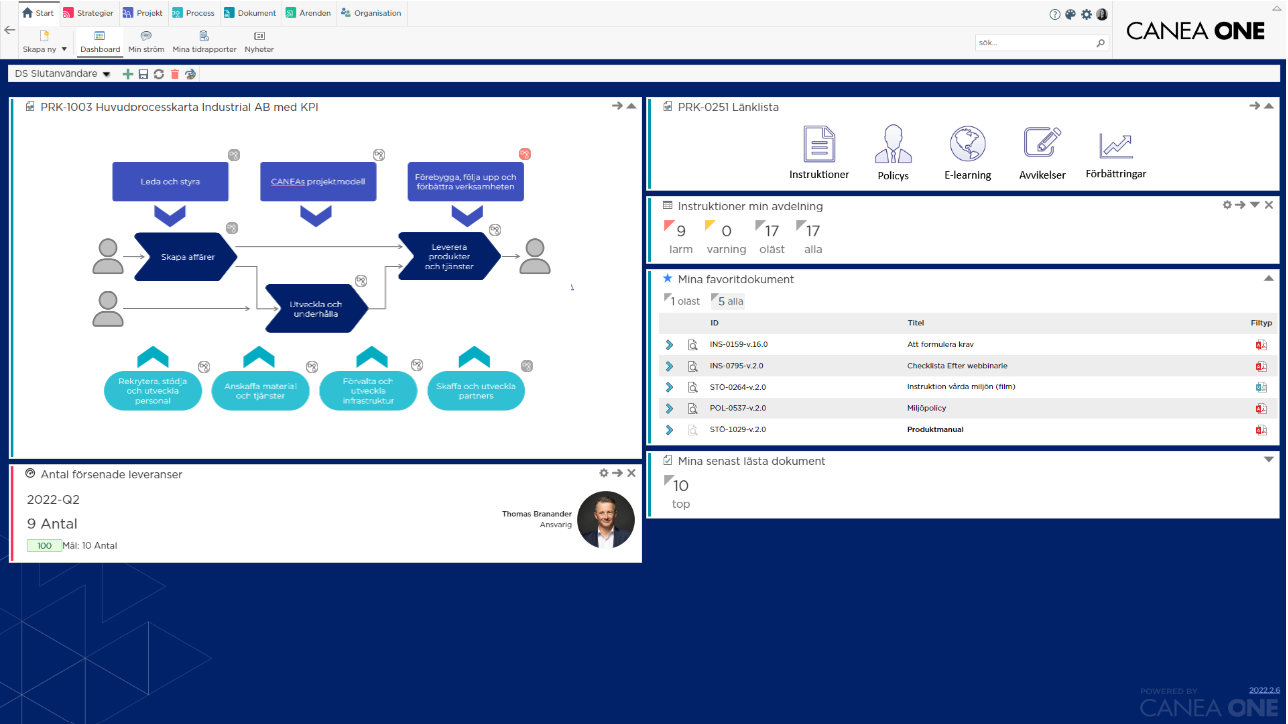
Task: Open Nyheter from the toolbar
Action: point(259,42)
